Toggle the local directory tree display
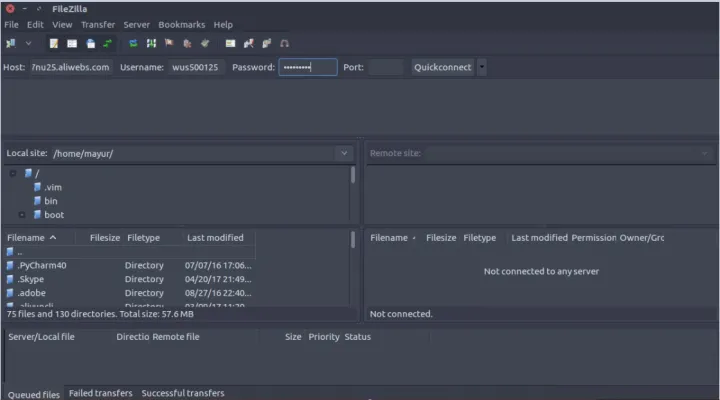720x400 pixels. (72, 43)
